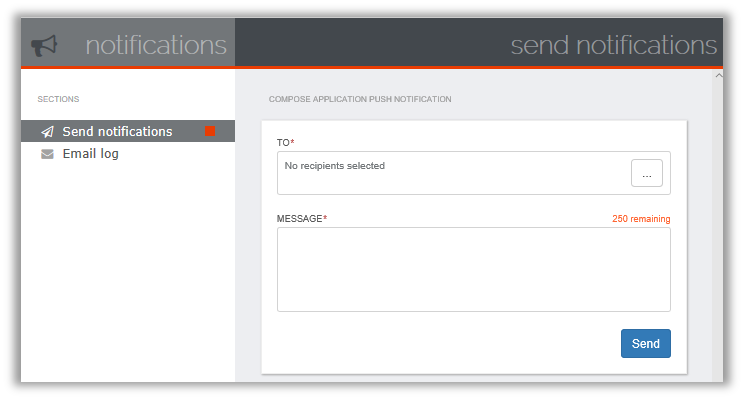
Task: Click the scroll up arrow
Action: 719,75
